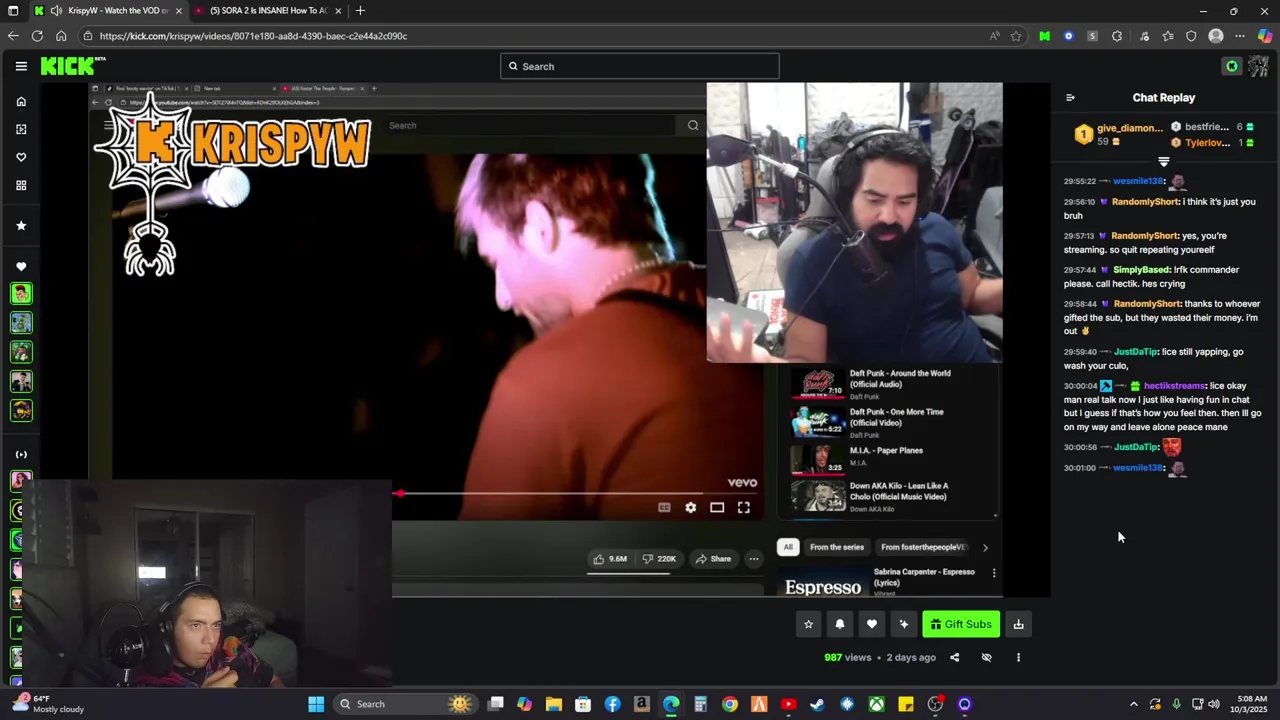Screen dimensions: 1280x720
Task: Toggle YouTube theater mode
Action: (717, 508)
